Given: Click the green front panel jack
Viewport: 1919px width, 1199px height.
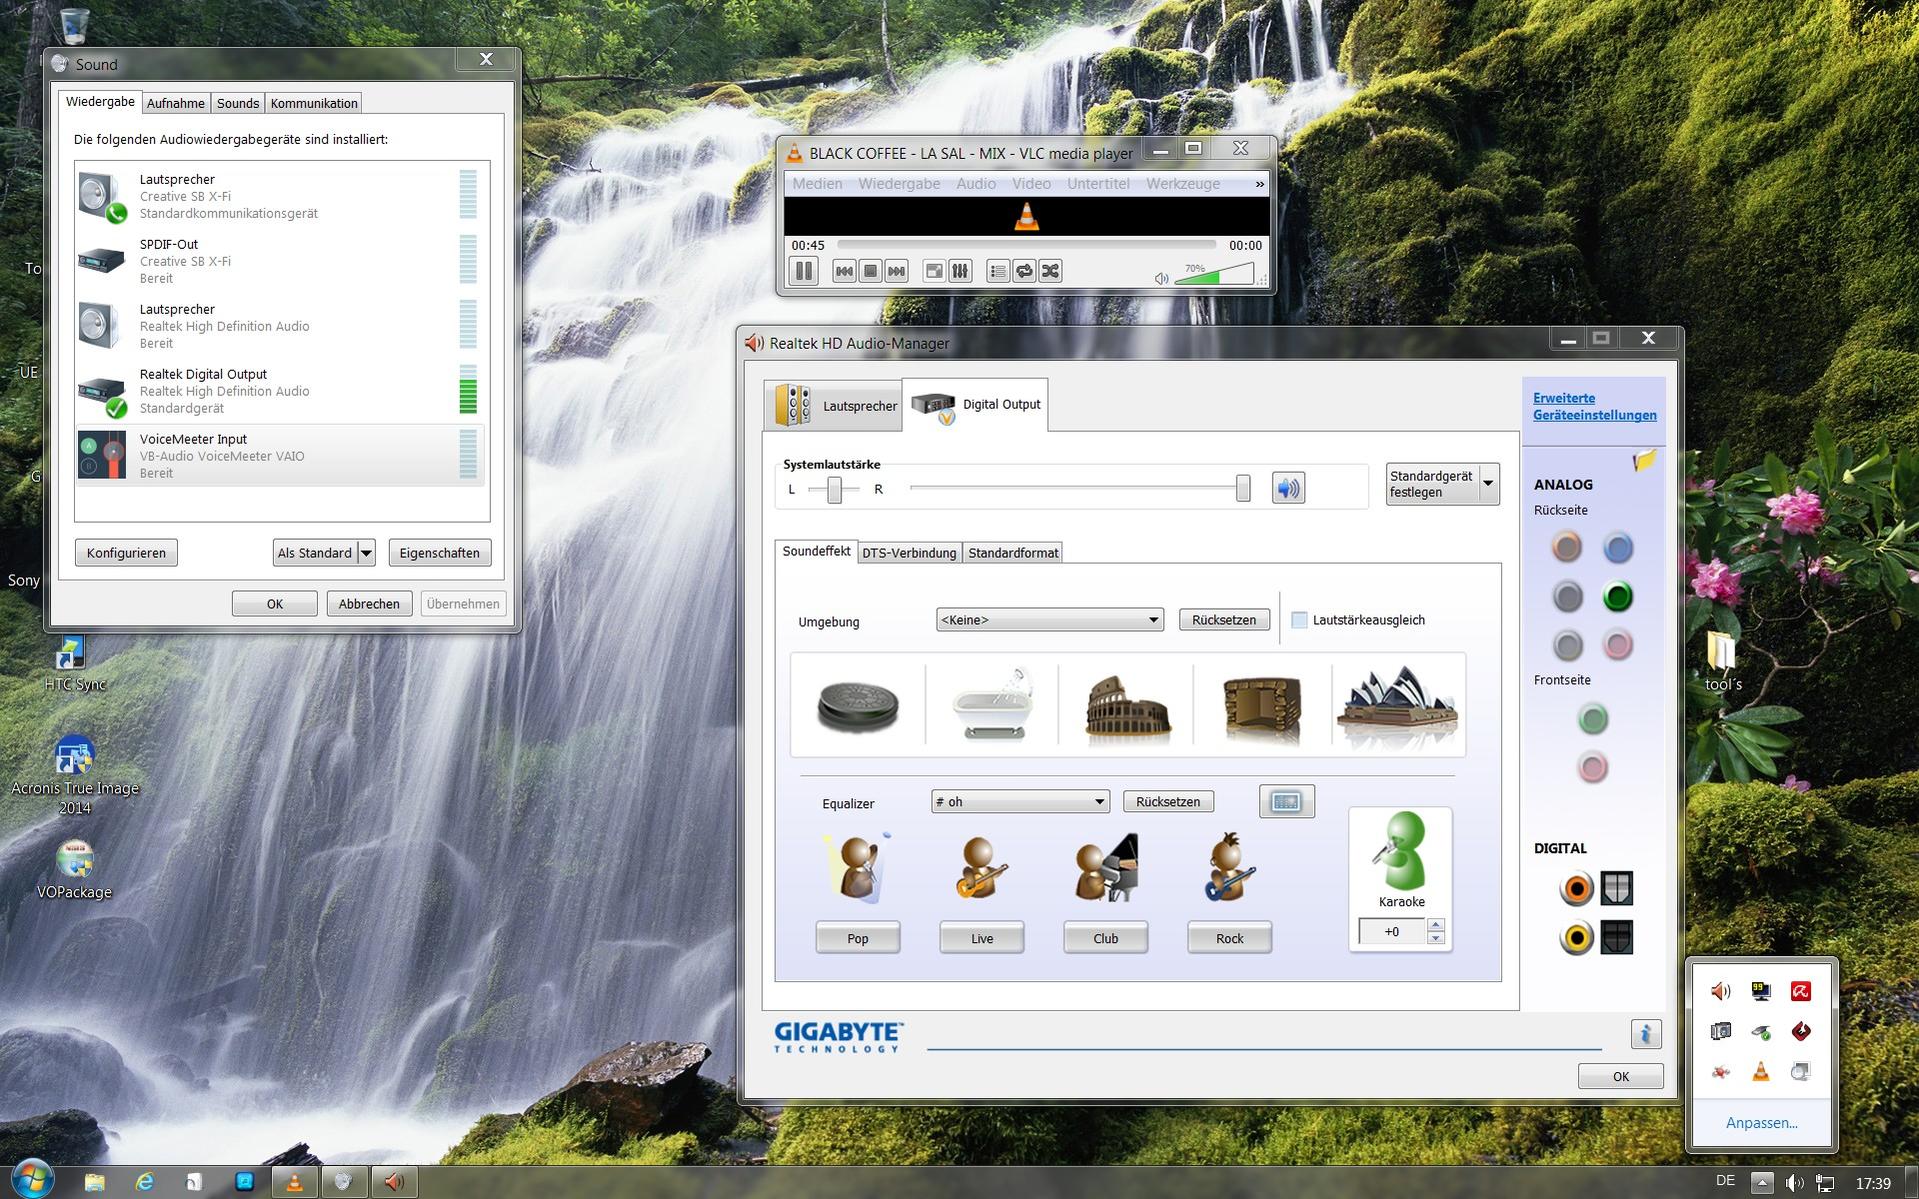Looking at the screenshot, I should coord(1593,718).
